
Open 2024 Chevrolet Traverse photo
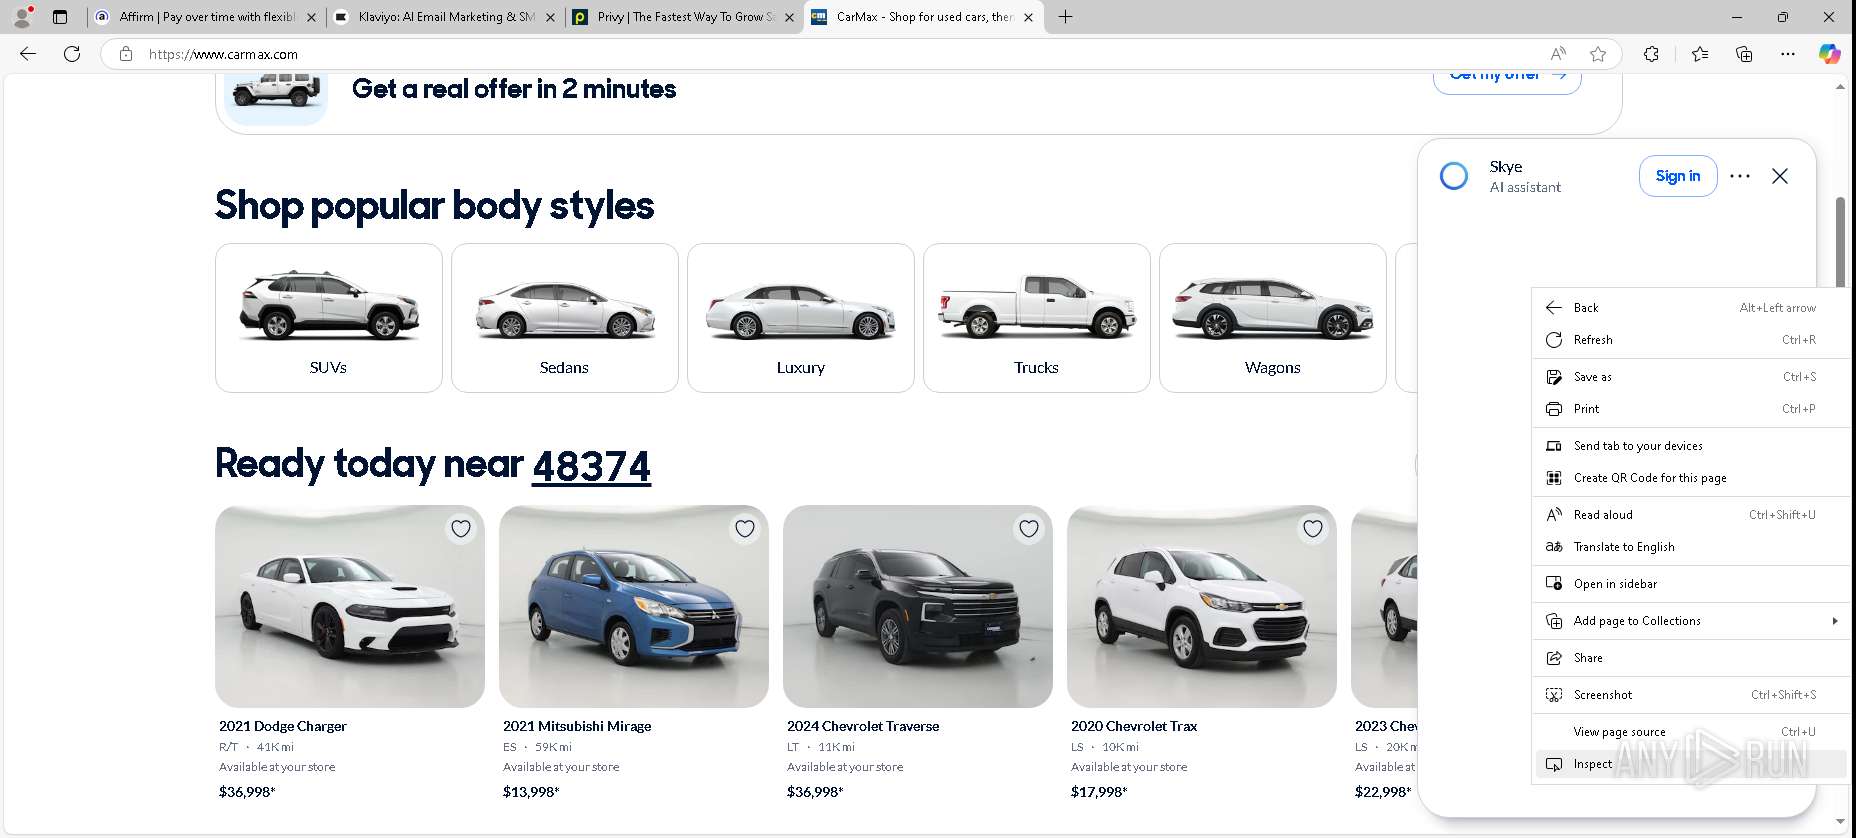[918, 606]
